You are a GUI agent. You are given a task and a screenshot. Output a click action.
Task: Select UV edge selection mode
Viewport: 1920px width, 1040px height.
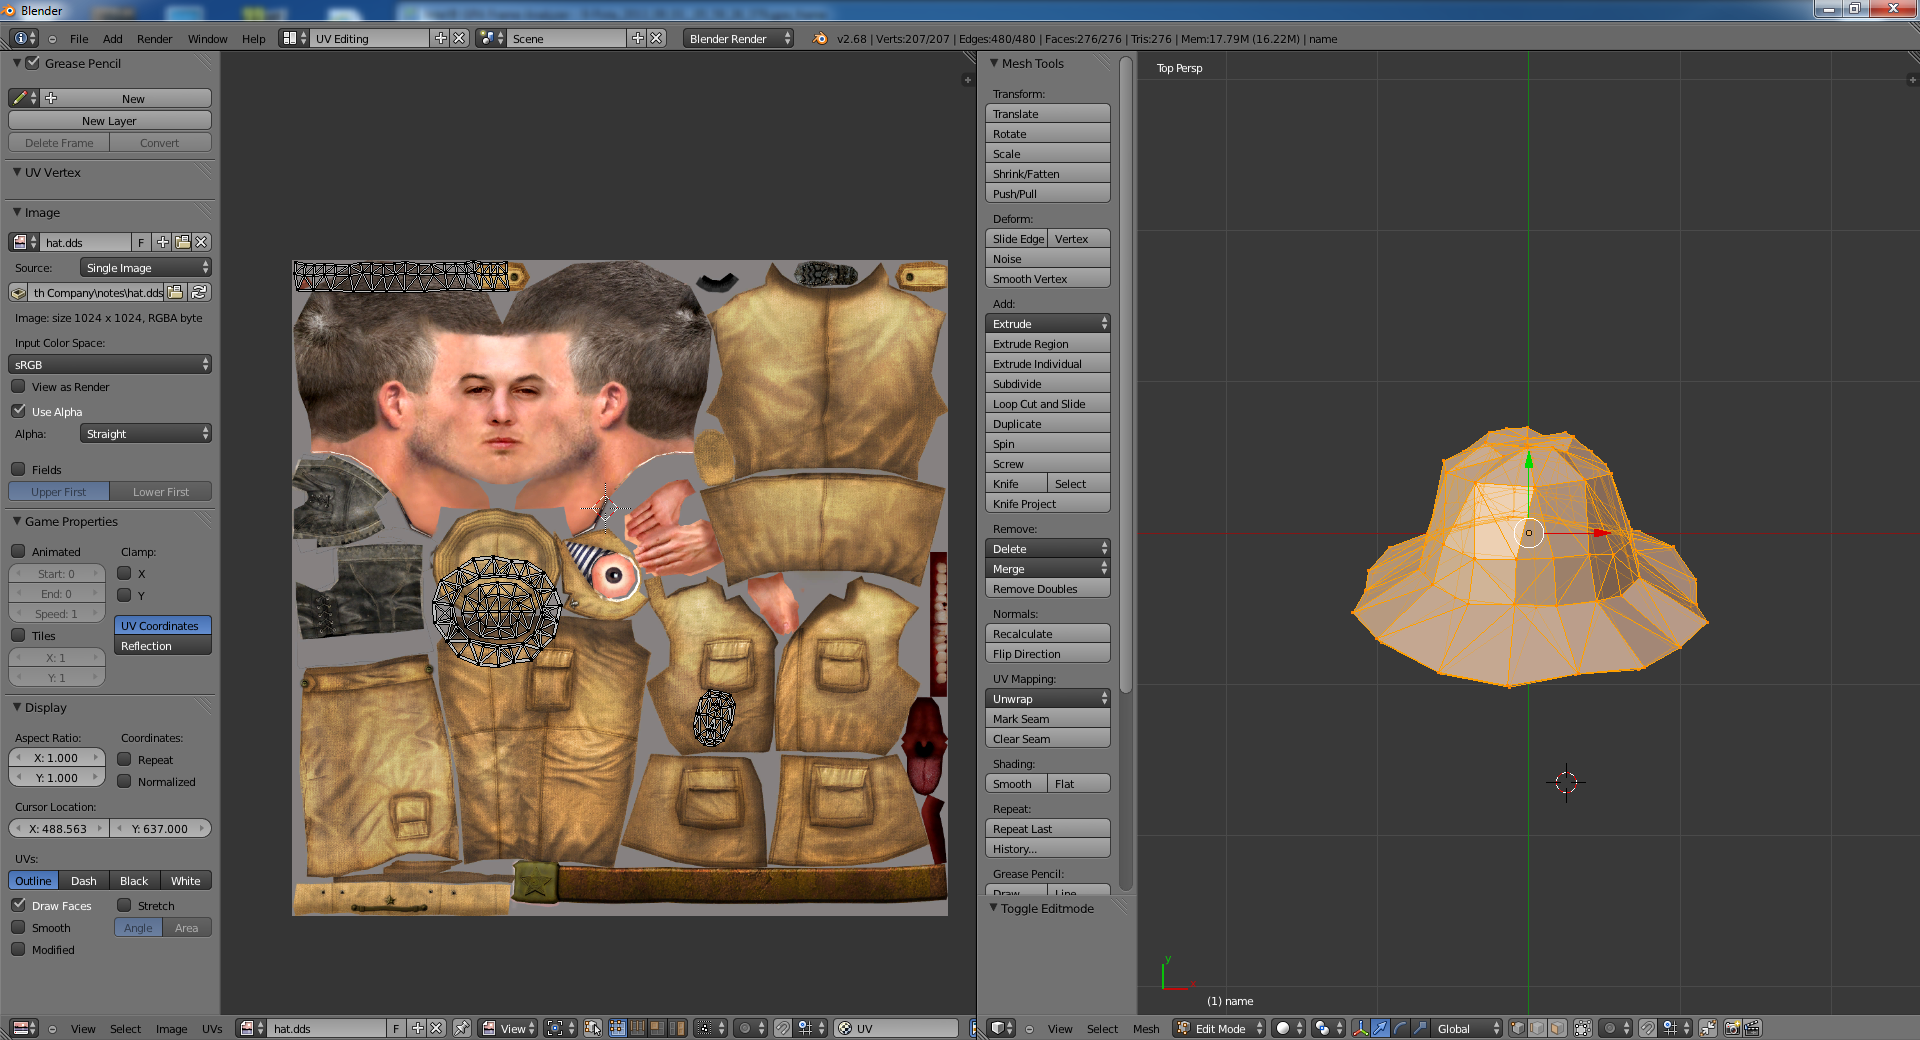(637, 1028)
